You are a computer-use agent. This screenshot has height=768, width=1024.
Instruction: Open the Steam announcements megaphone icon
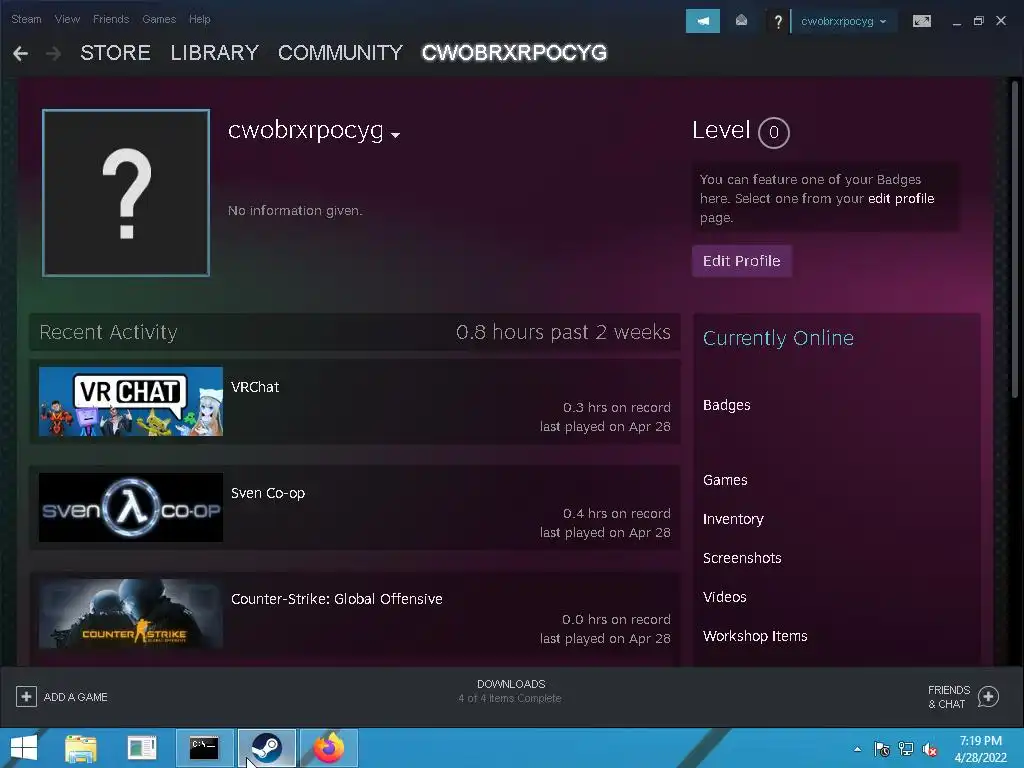(x=703, y=21)
